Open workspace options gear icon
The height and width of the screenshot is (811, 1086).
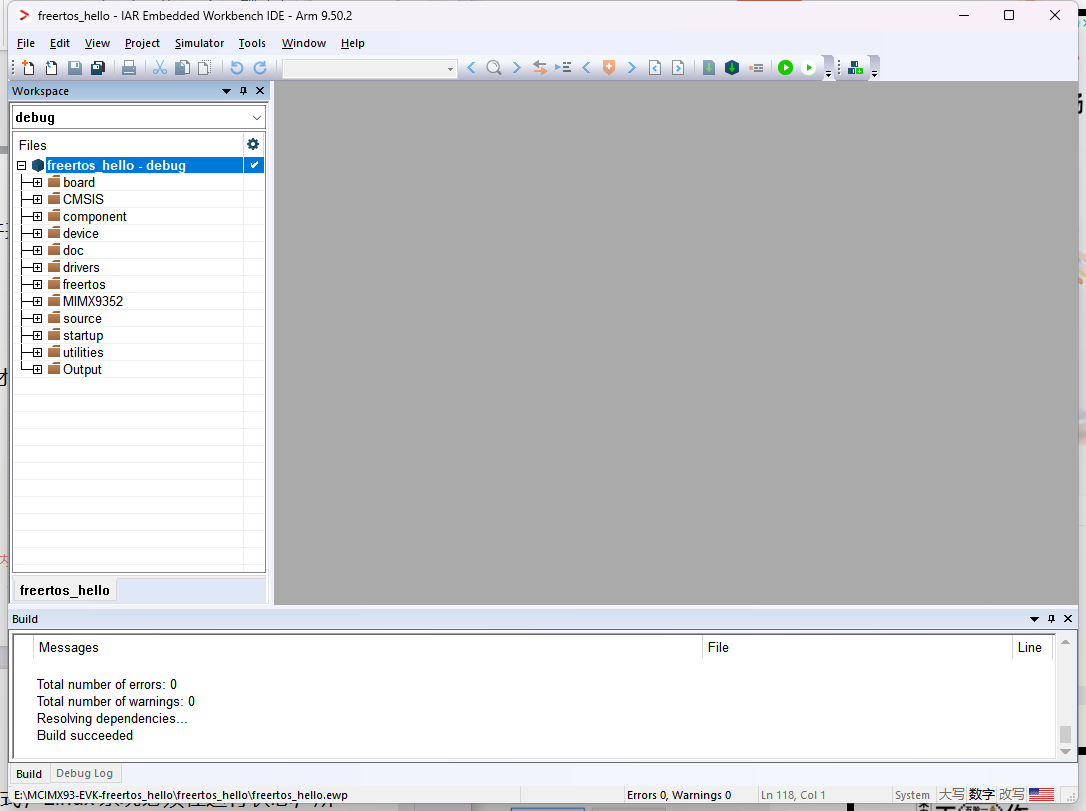click(x=253, y=144)
